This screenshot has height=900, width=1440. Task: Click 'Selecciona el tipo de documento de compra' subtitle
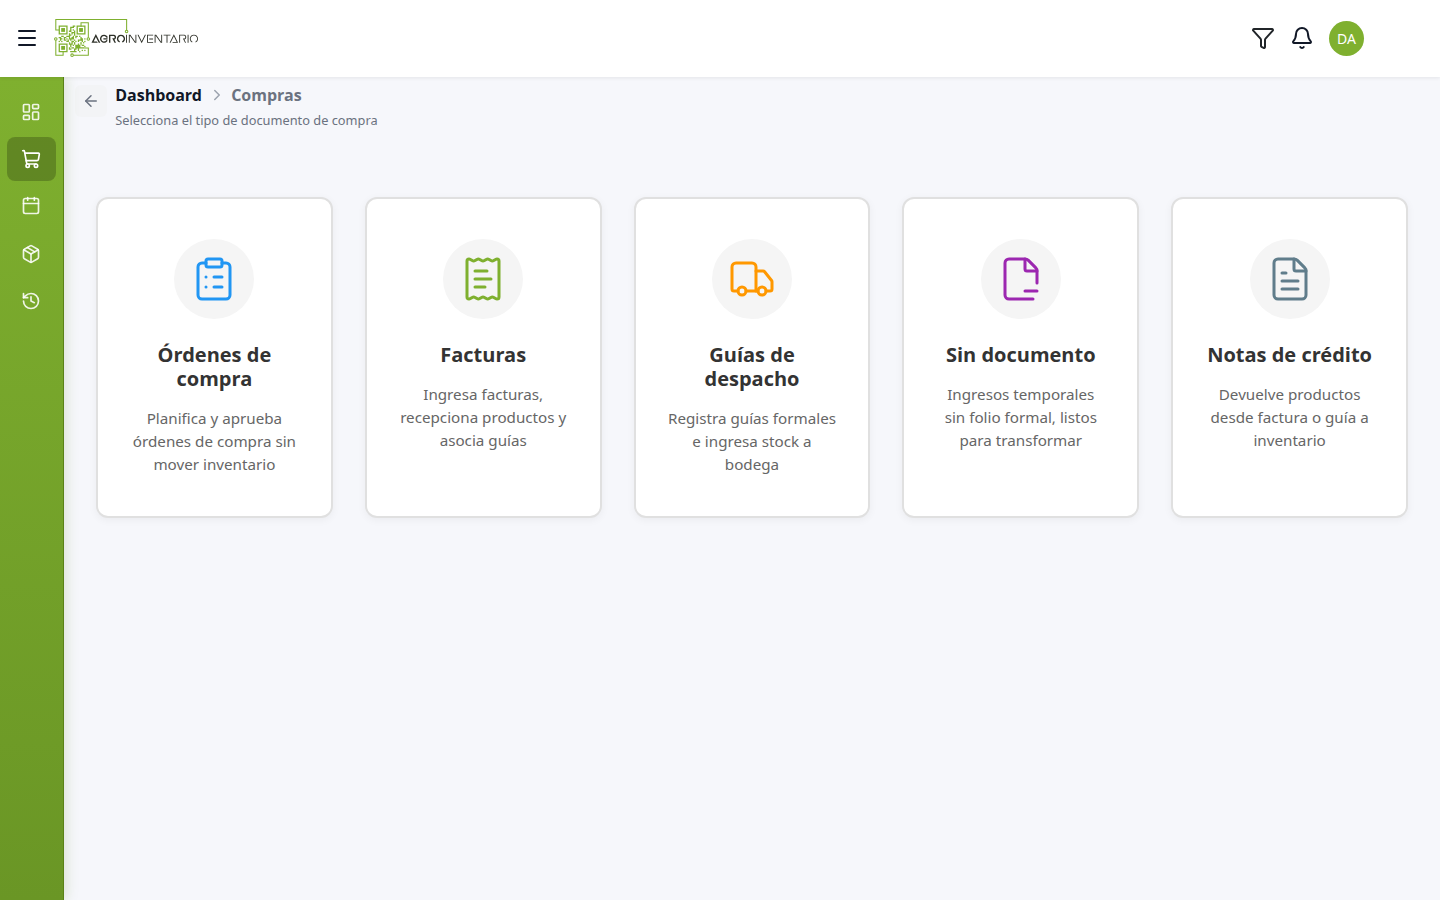coord(246,120)
